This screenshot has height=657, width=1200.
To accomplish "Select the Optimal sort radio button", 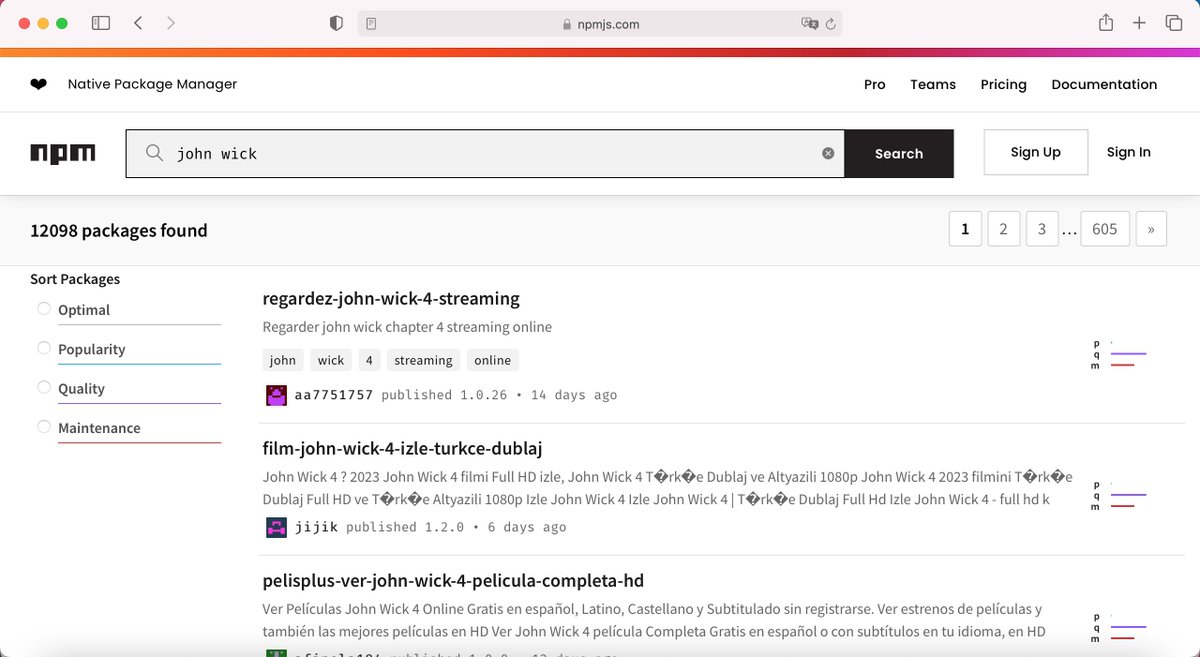I will (44, 309).
